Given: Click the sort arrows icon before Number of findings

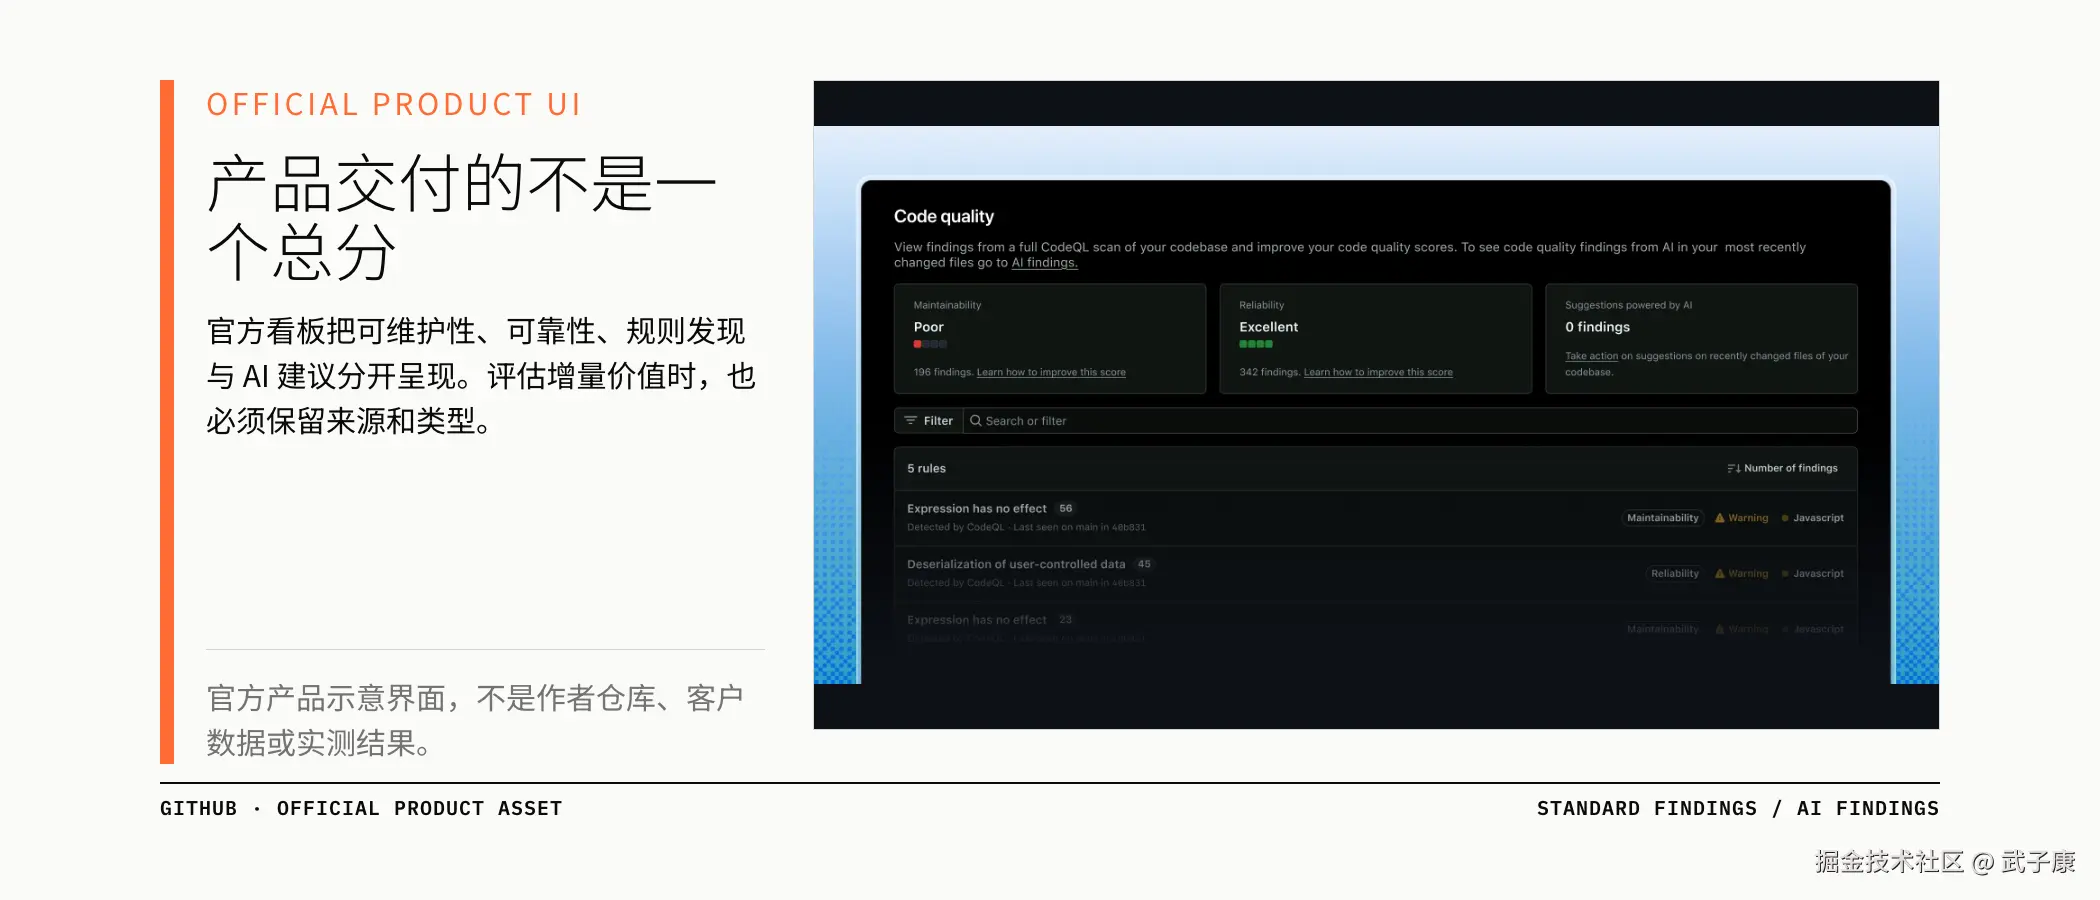Looking at the screenshot, I should coord(1734,468).
